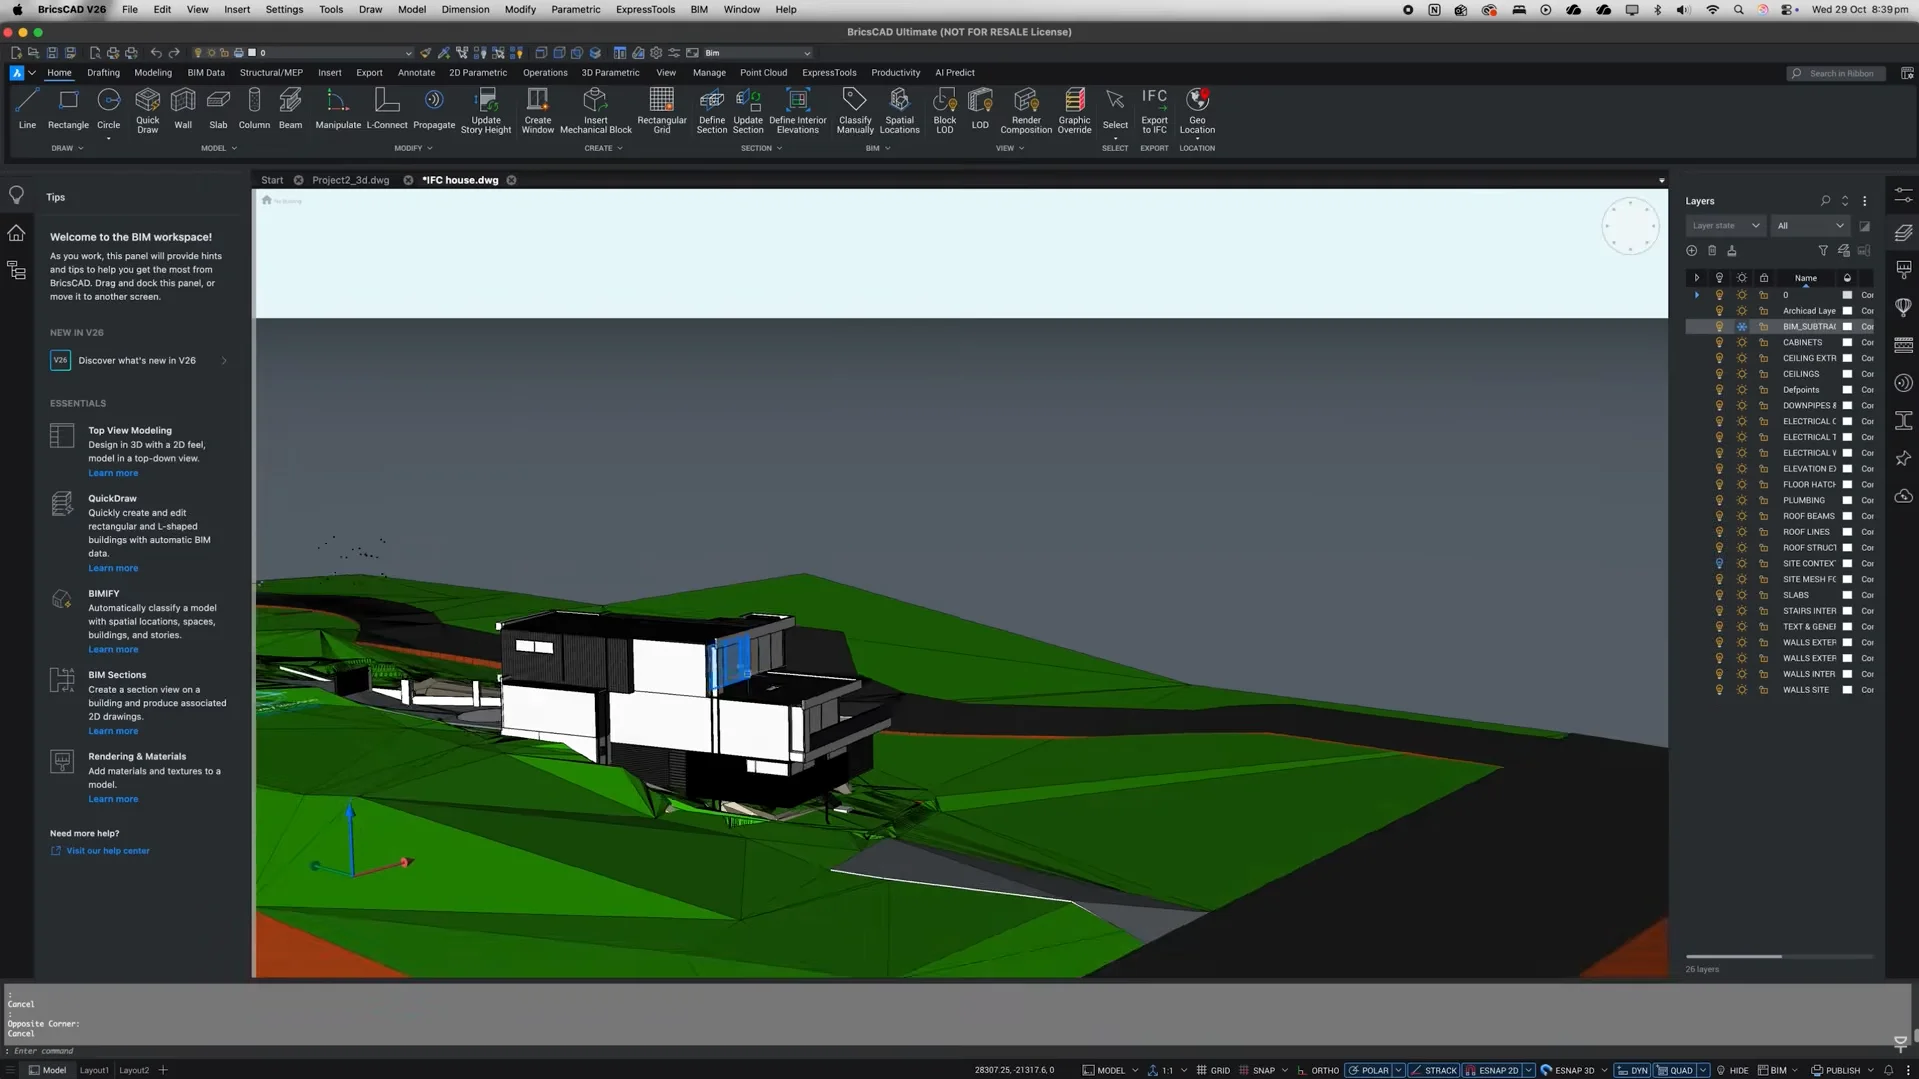The image size is (1919, 1079).
Task: Freeze the SLABS layer
Action: click(1741, 595)
